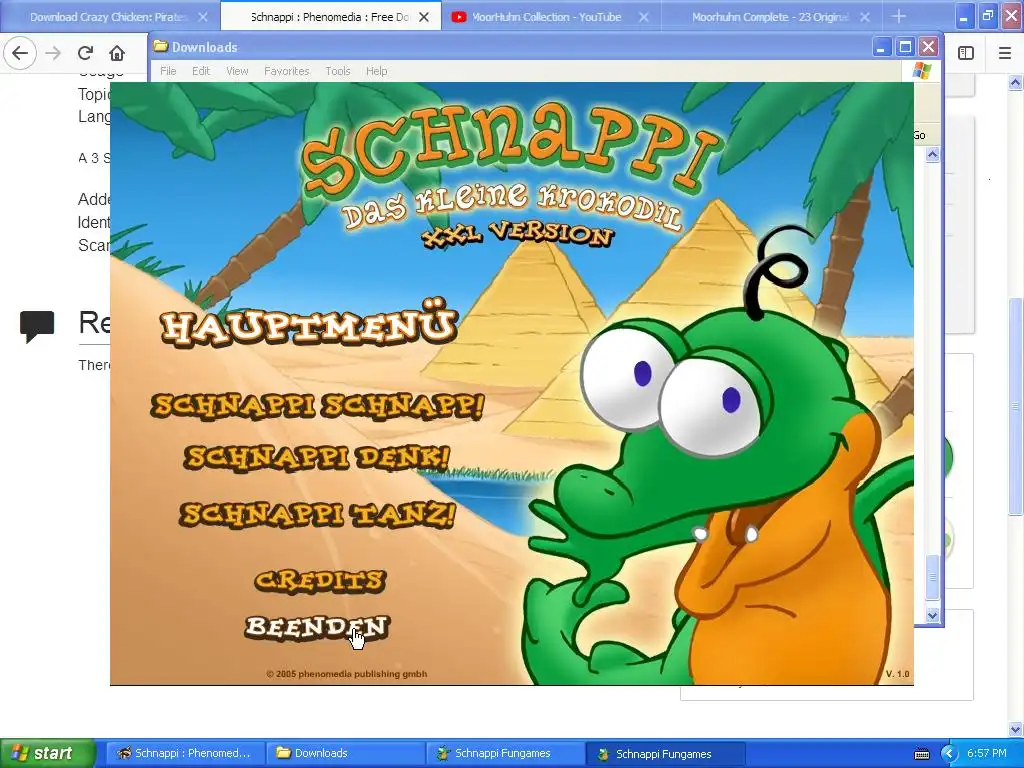Open Tools menu in Downloads window

[x=338, y=71]
